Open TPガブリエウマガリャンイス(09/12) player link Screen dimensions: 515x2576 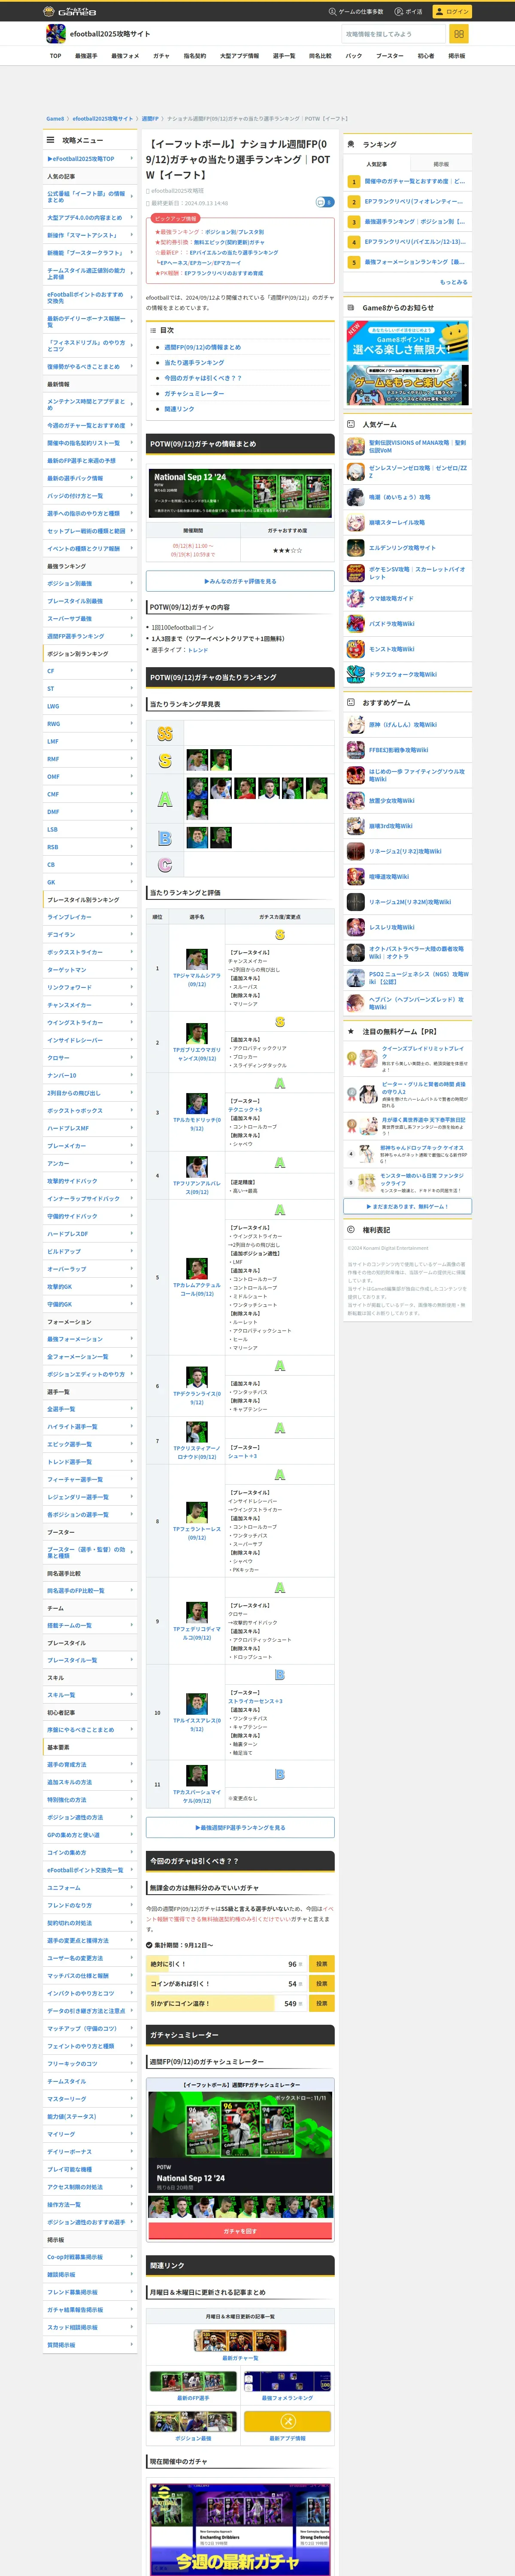coord(197,1054)
